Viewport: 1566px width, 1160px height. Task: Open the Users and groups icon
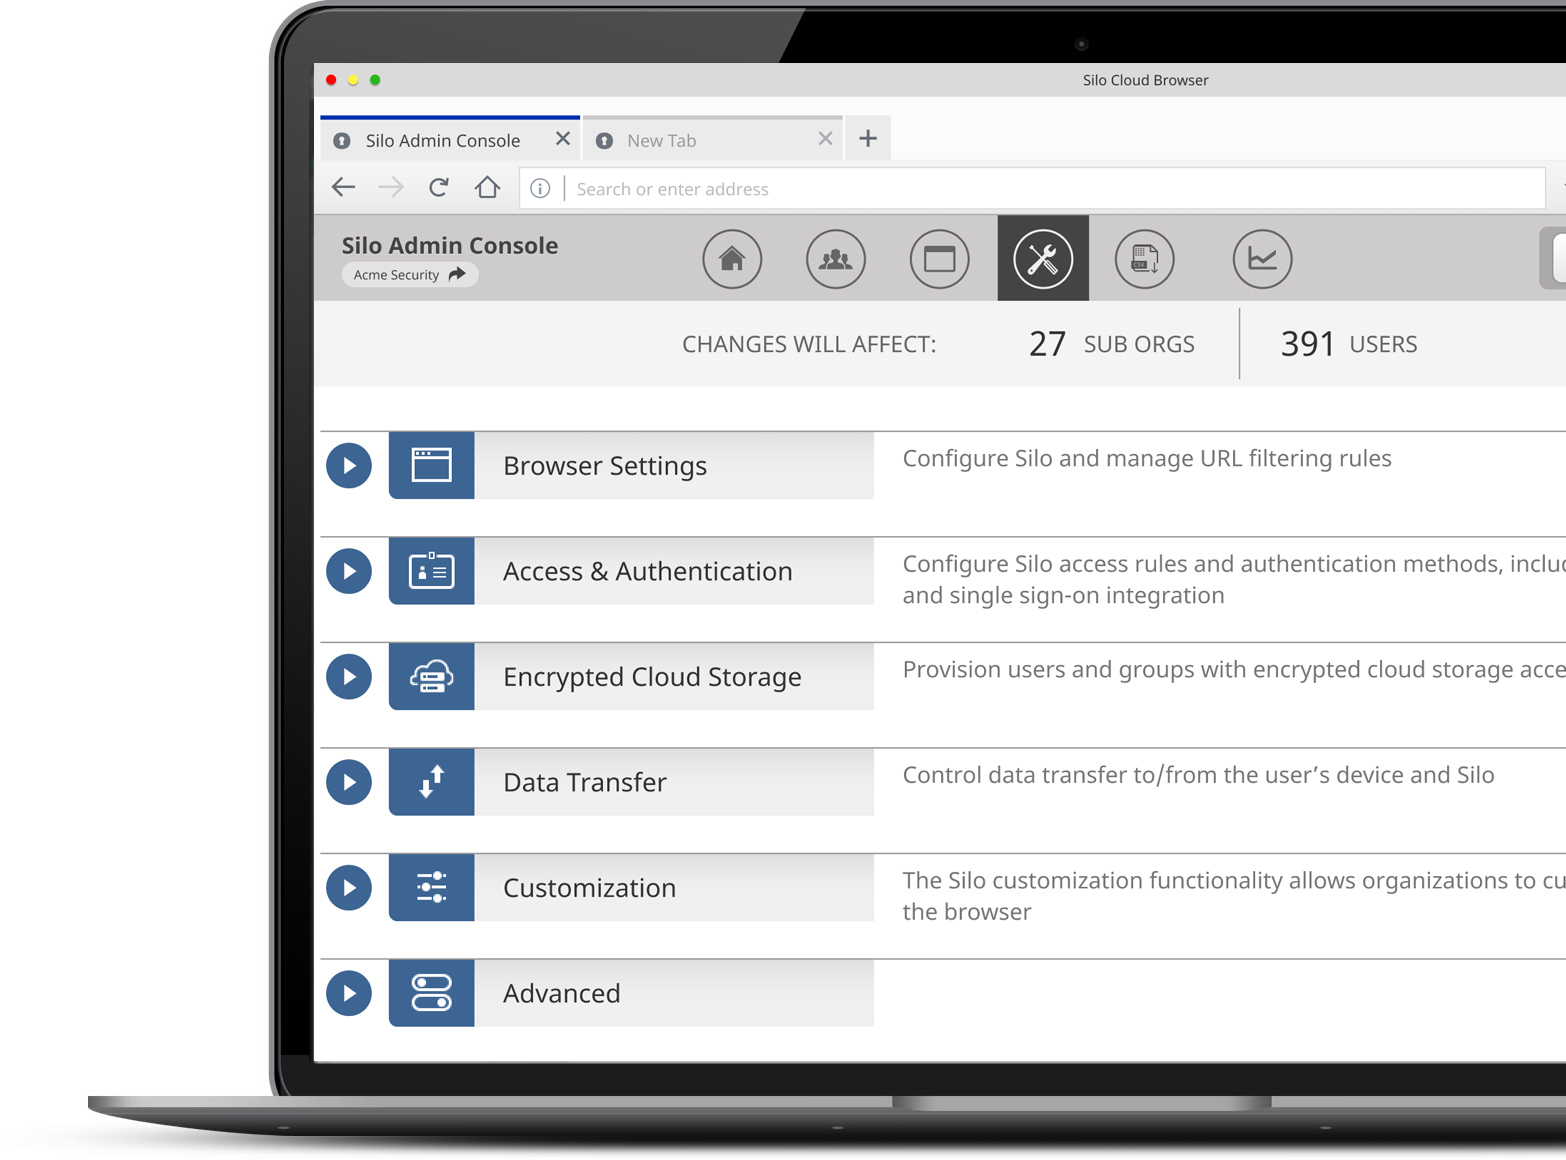coord(836,259)
